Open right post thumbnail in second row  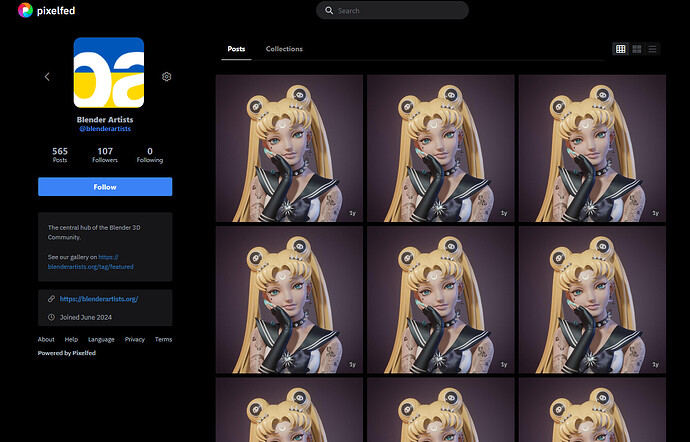coord(592,300)
